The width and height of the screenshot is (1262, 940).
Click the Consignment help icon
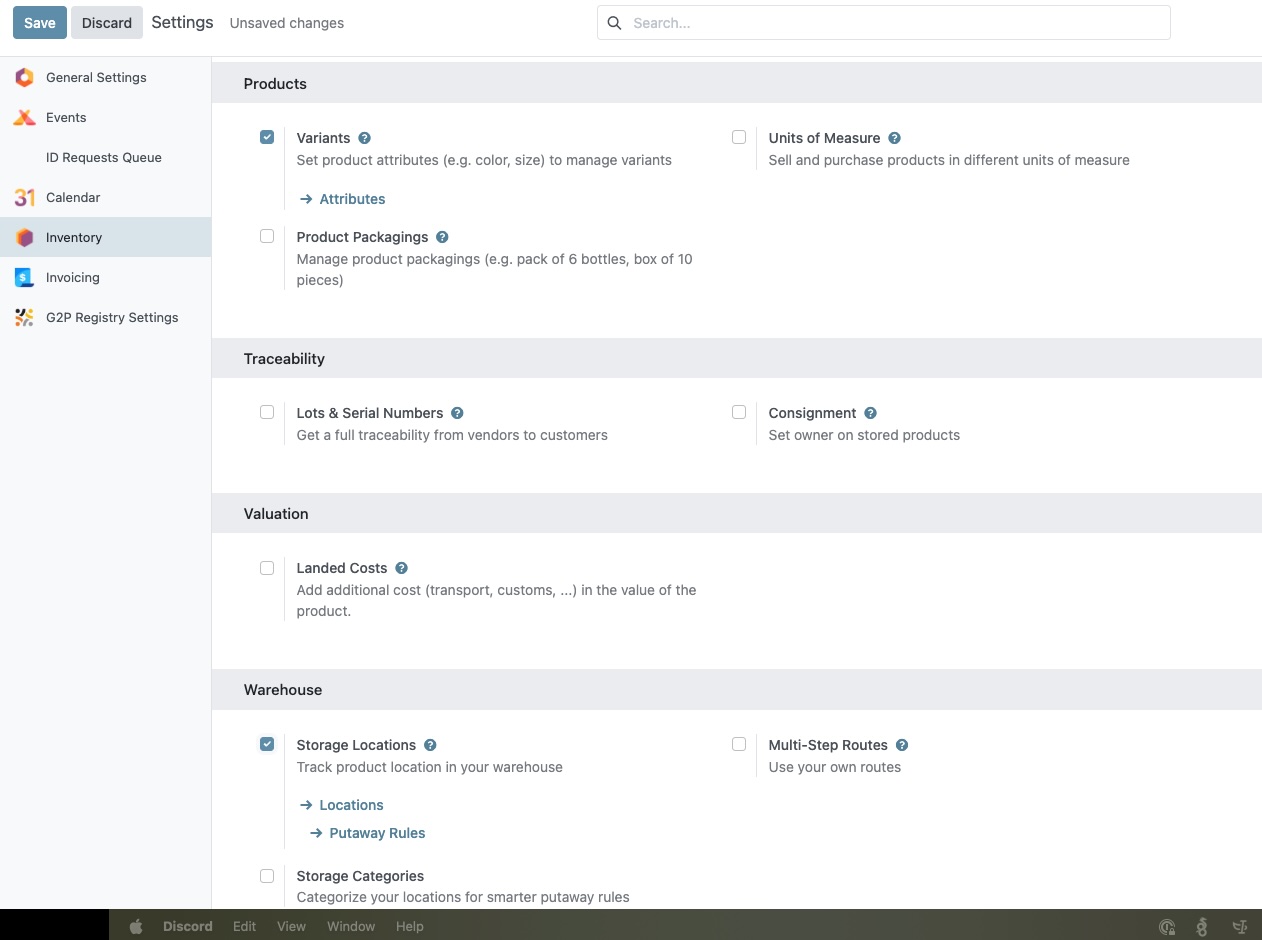click(870, 412)
